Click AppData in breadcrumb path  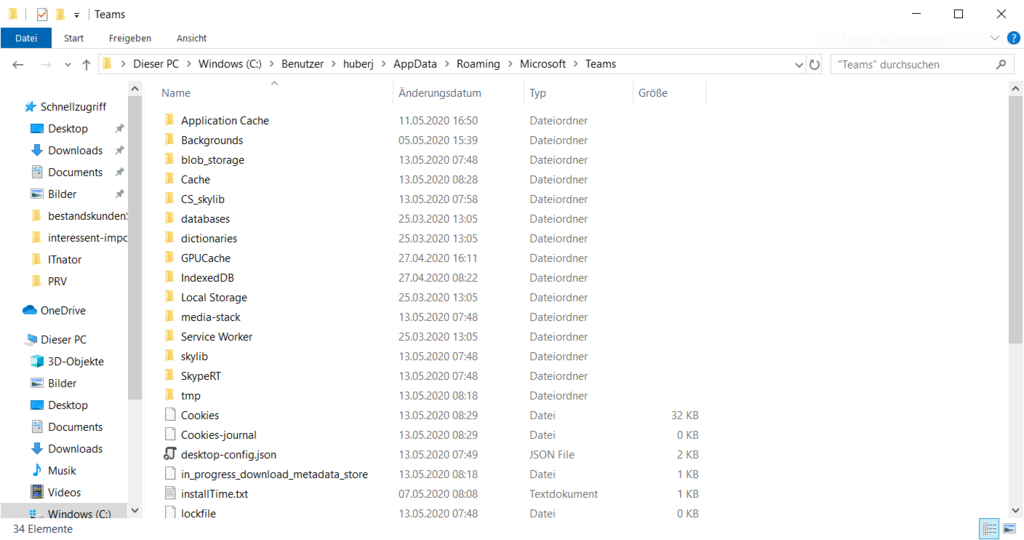point(415,64)
